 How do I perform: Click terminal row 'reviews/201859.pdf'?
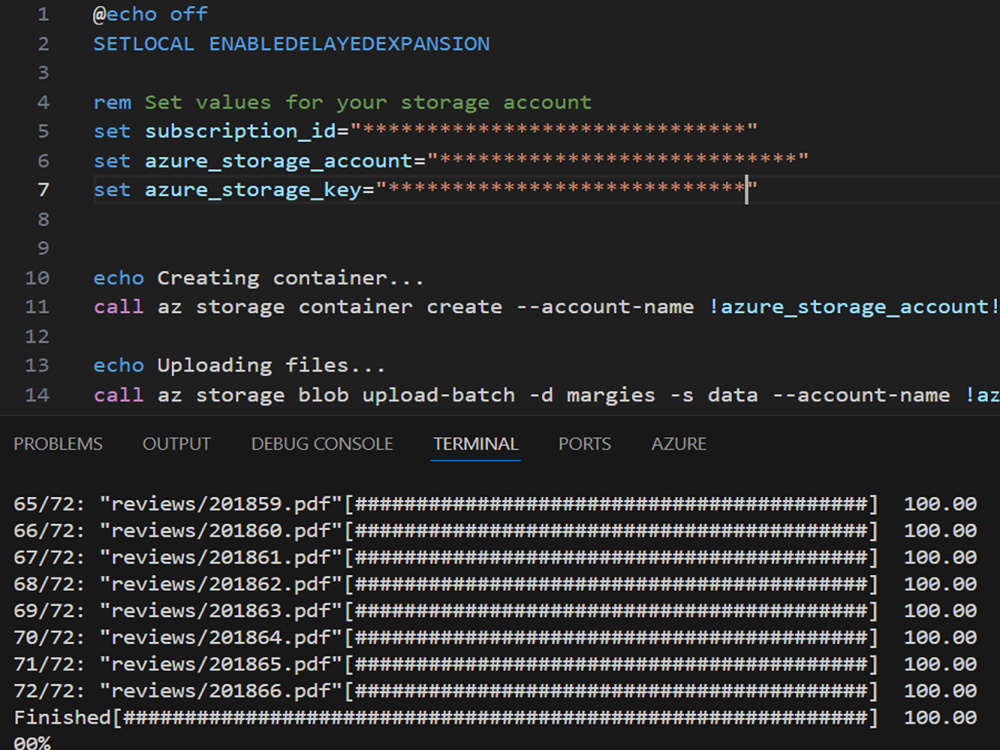(495, 504)
